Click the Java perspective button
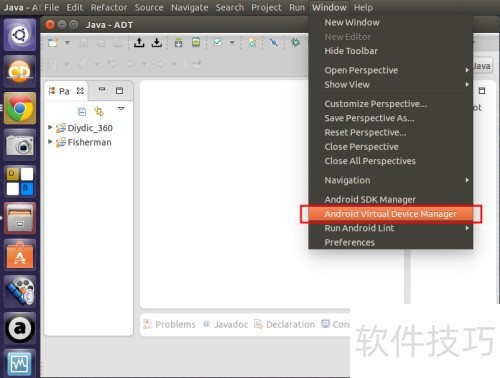 [482, 66]
